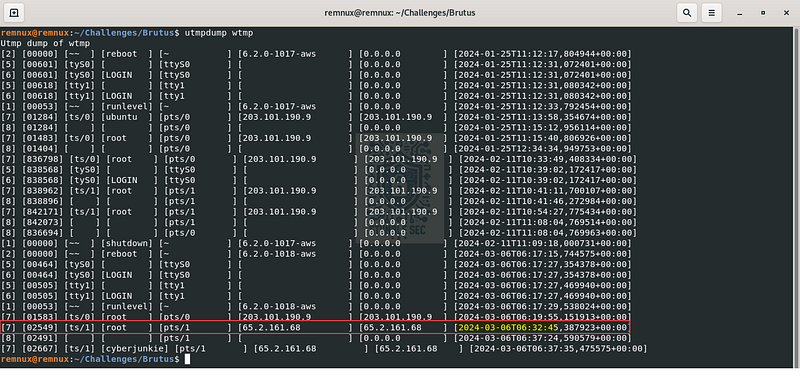The width and height of the screenshot is (800, 377).
Task: Click timestamp 2024-01-25T12:34:34,949753+00:00
Action: (542, 149)
